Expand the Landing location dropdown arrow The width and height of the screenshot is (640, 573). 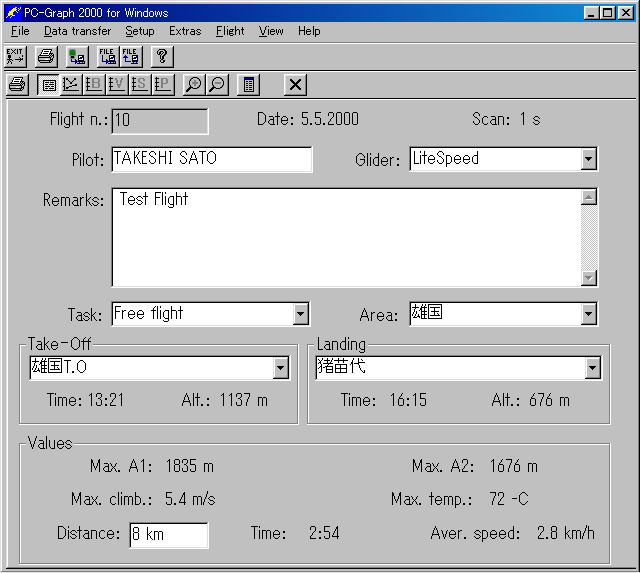pyautogui.click(x=592, y=368)
